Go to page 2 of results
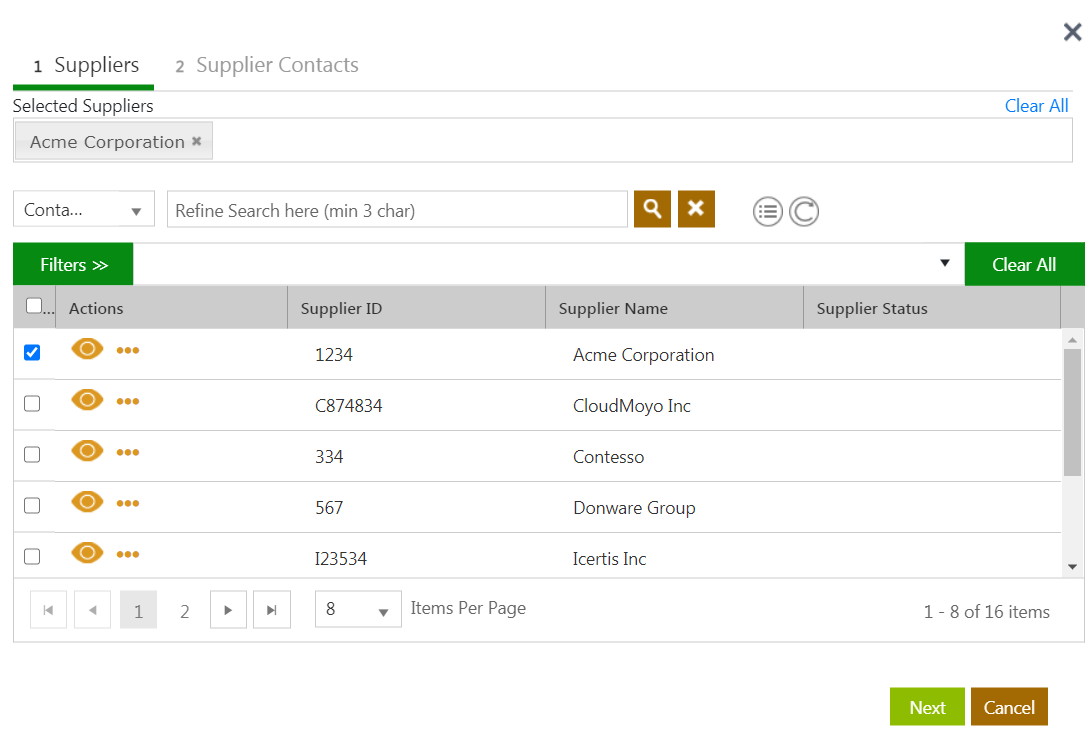Viewport: 1091px width, 730px height. [184, 611]
